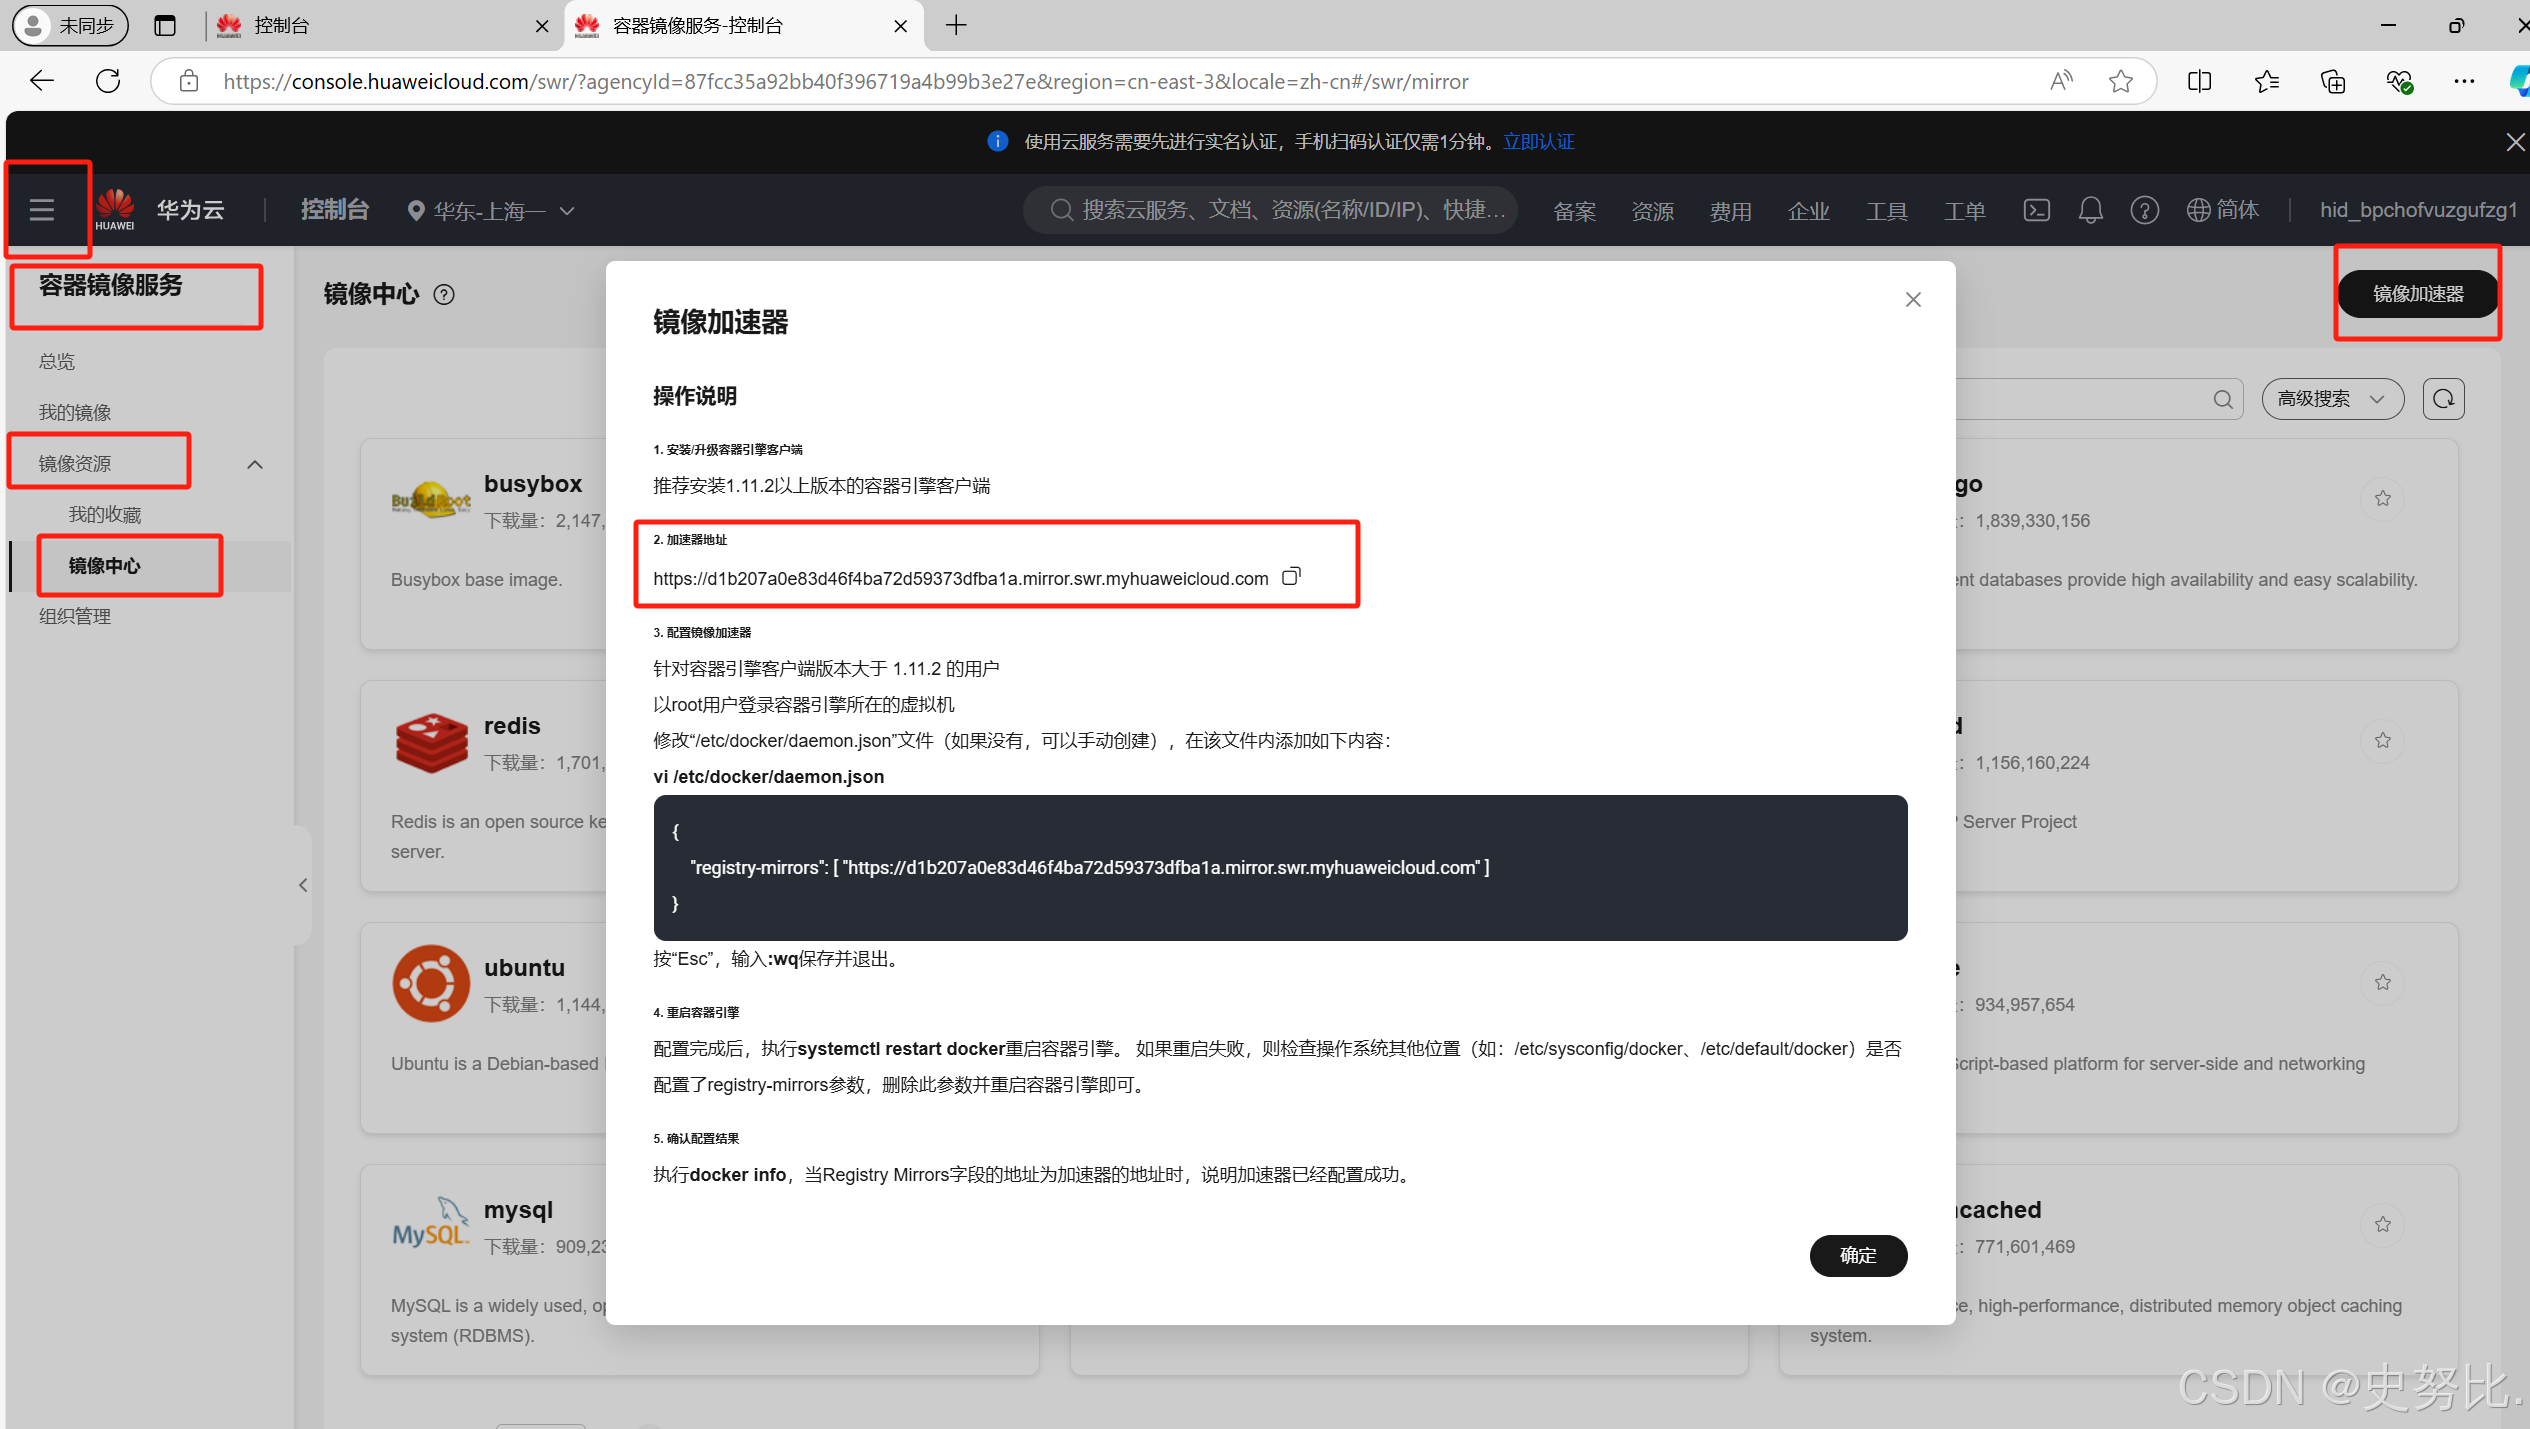Click the 容器镜像服务 sidebar title
Viewport: 2530px width, 1429px height.
coord(111,285)
